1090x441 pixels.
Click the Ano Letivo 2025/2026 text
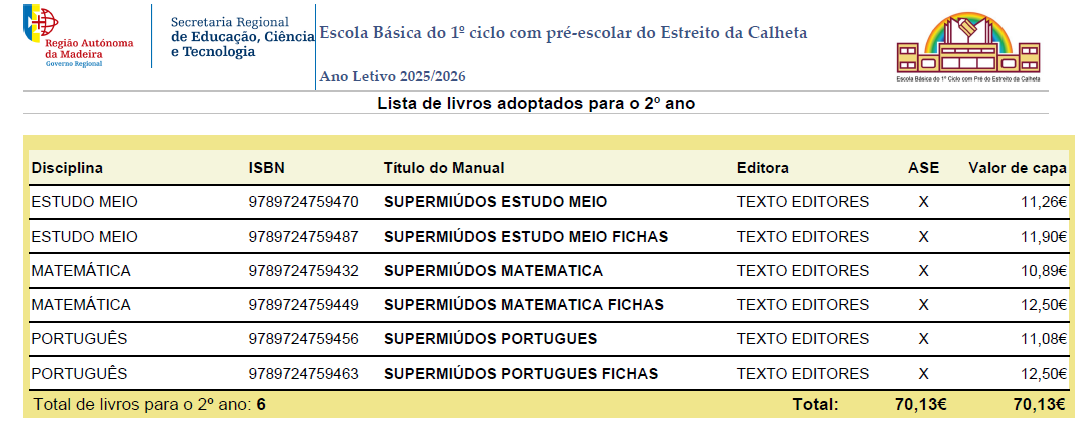click(x=392, y=77)
